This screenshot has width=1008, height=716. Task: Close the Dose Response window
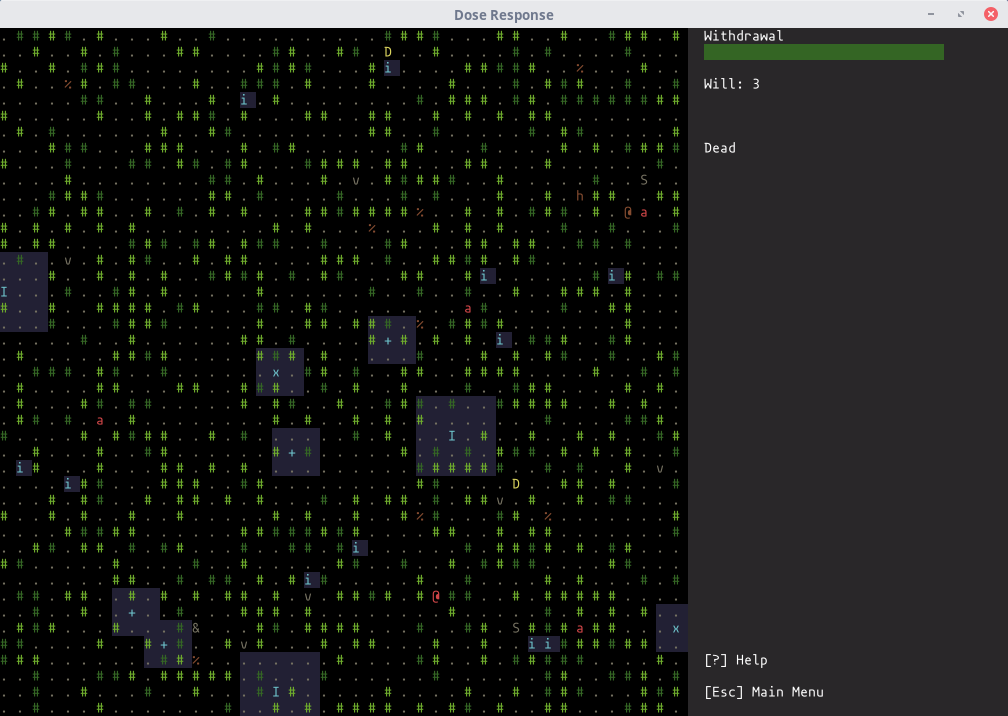point(991,14)
